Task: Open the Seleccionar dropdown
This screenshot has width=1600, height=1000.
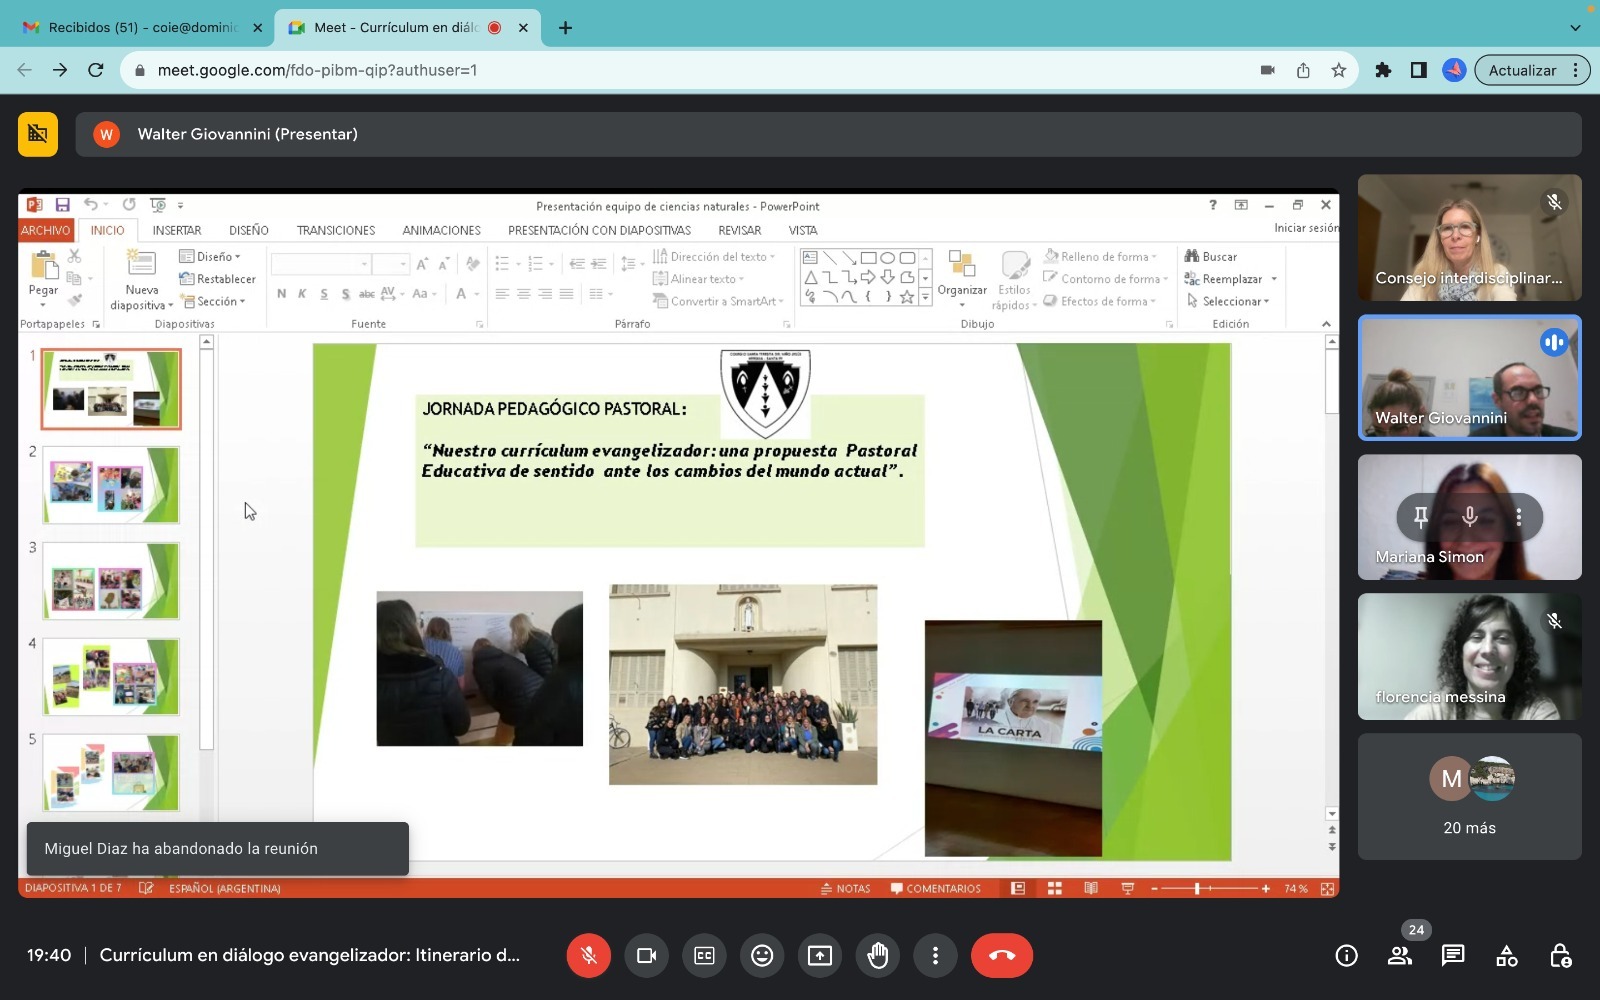Action: point(1228,301)
